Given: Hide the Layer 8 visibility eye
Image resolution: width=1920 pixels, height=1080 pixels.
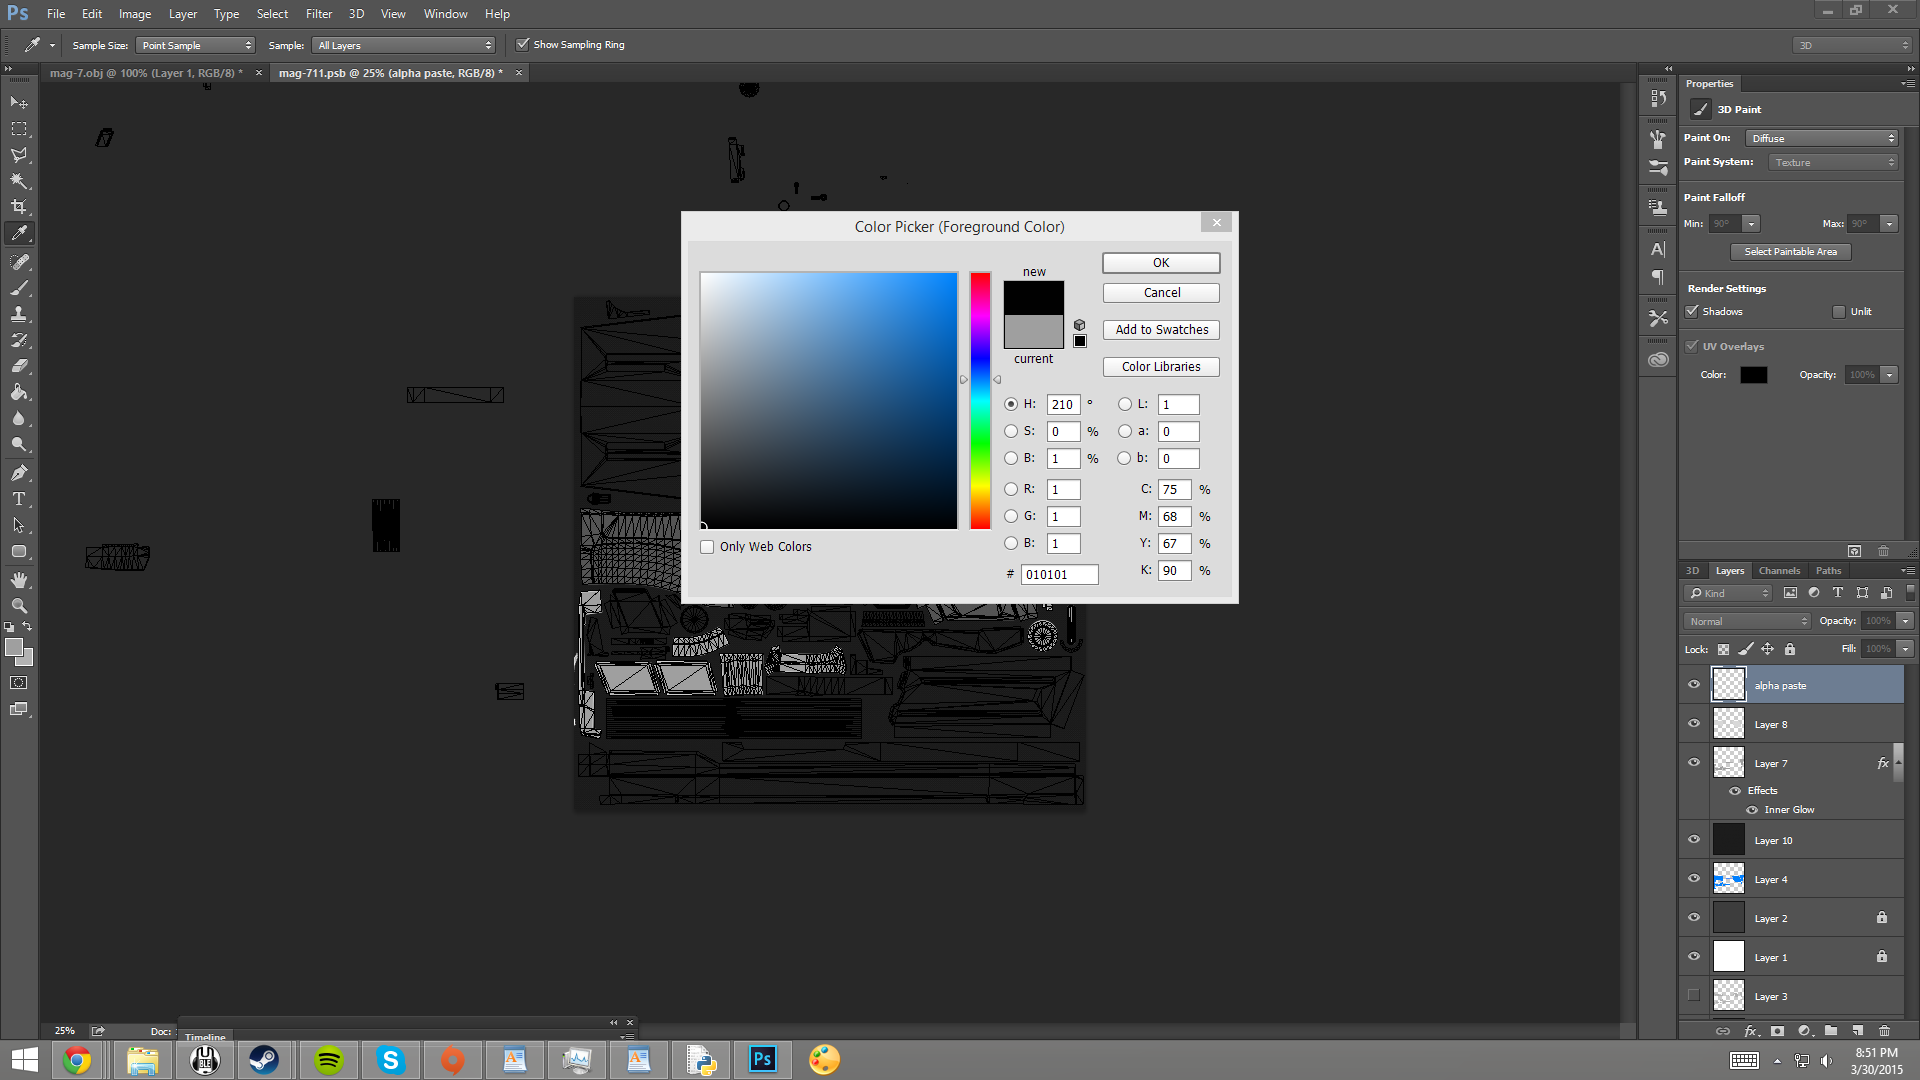Looking at the screenshot, I should pyautogui.click(x=1694, y=723).
